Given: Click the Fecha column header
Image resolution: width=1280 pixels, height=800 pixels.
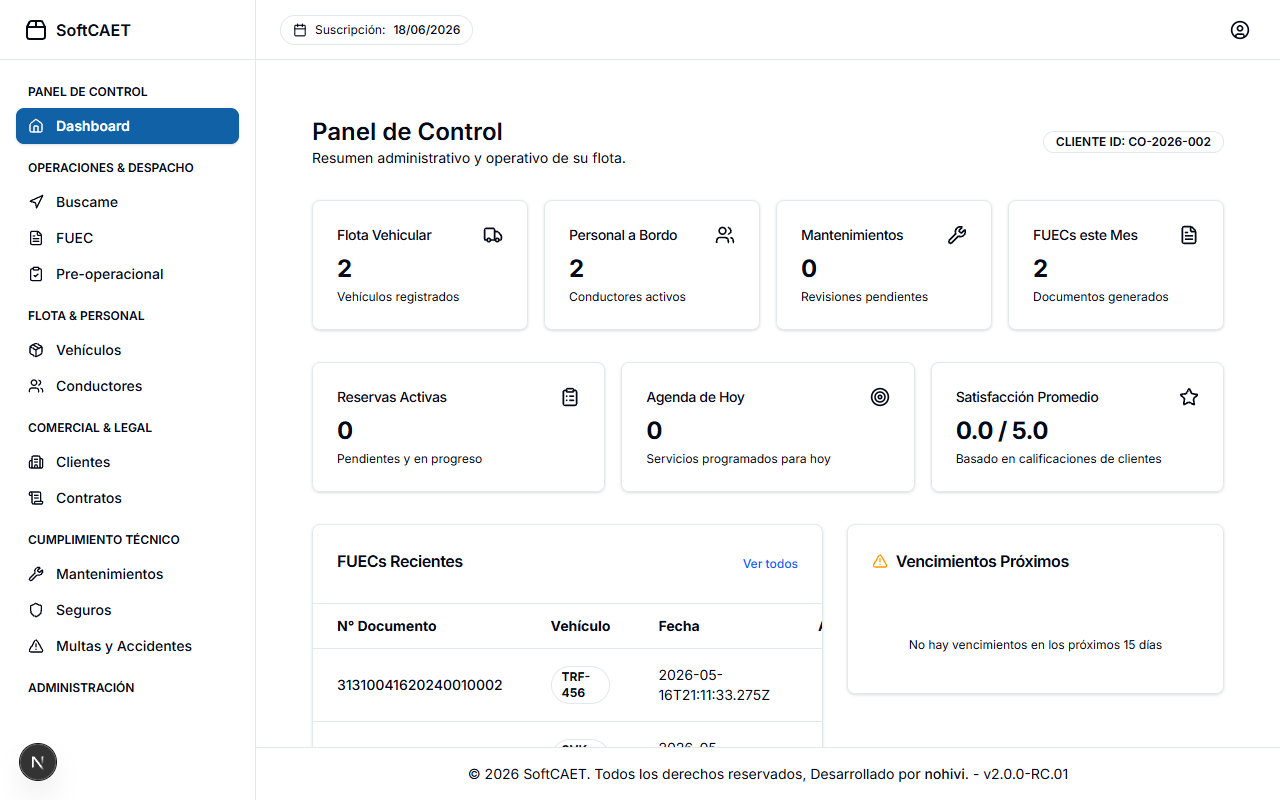Looking at the screenshot, I should 679,626.
